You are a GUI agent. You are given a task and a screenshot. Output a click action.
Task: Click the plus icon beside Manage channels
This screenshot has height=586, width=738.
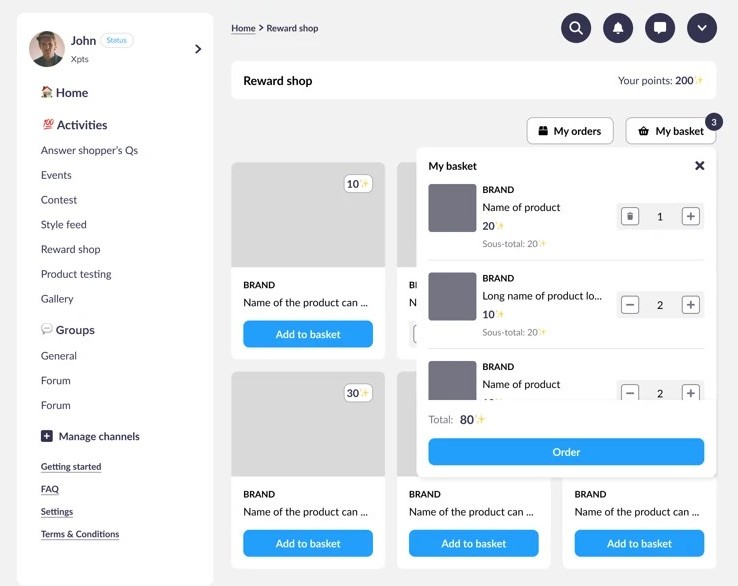pyautogui.click(x=47, y=437)
